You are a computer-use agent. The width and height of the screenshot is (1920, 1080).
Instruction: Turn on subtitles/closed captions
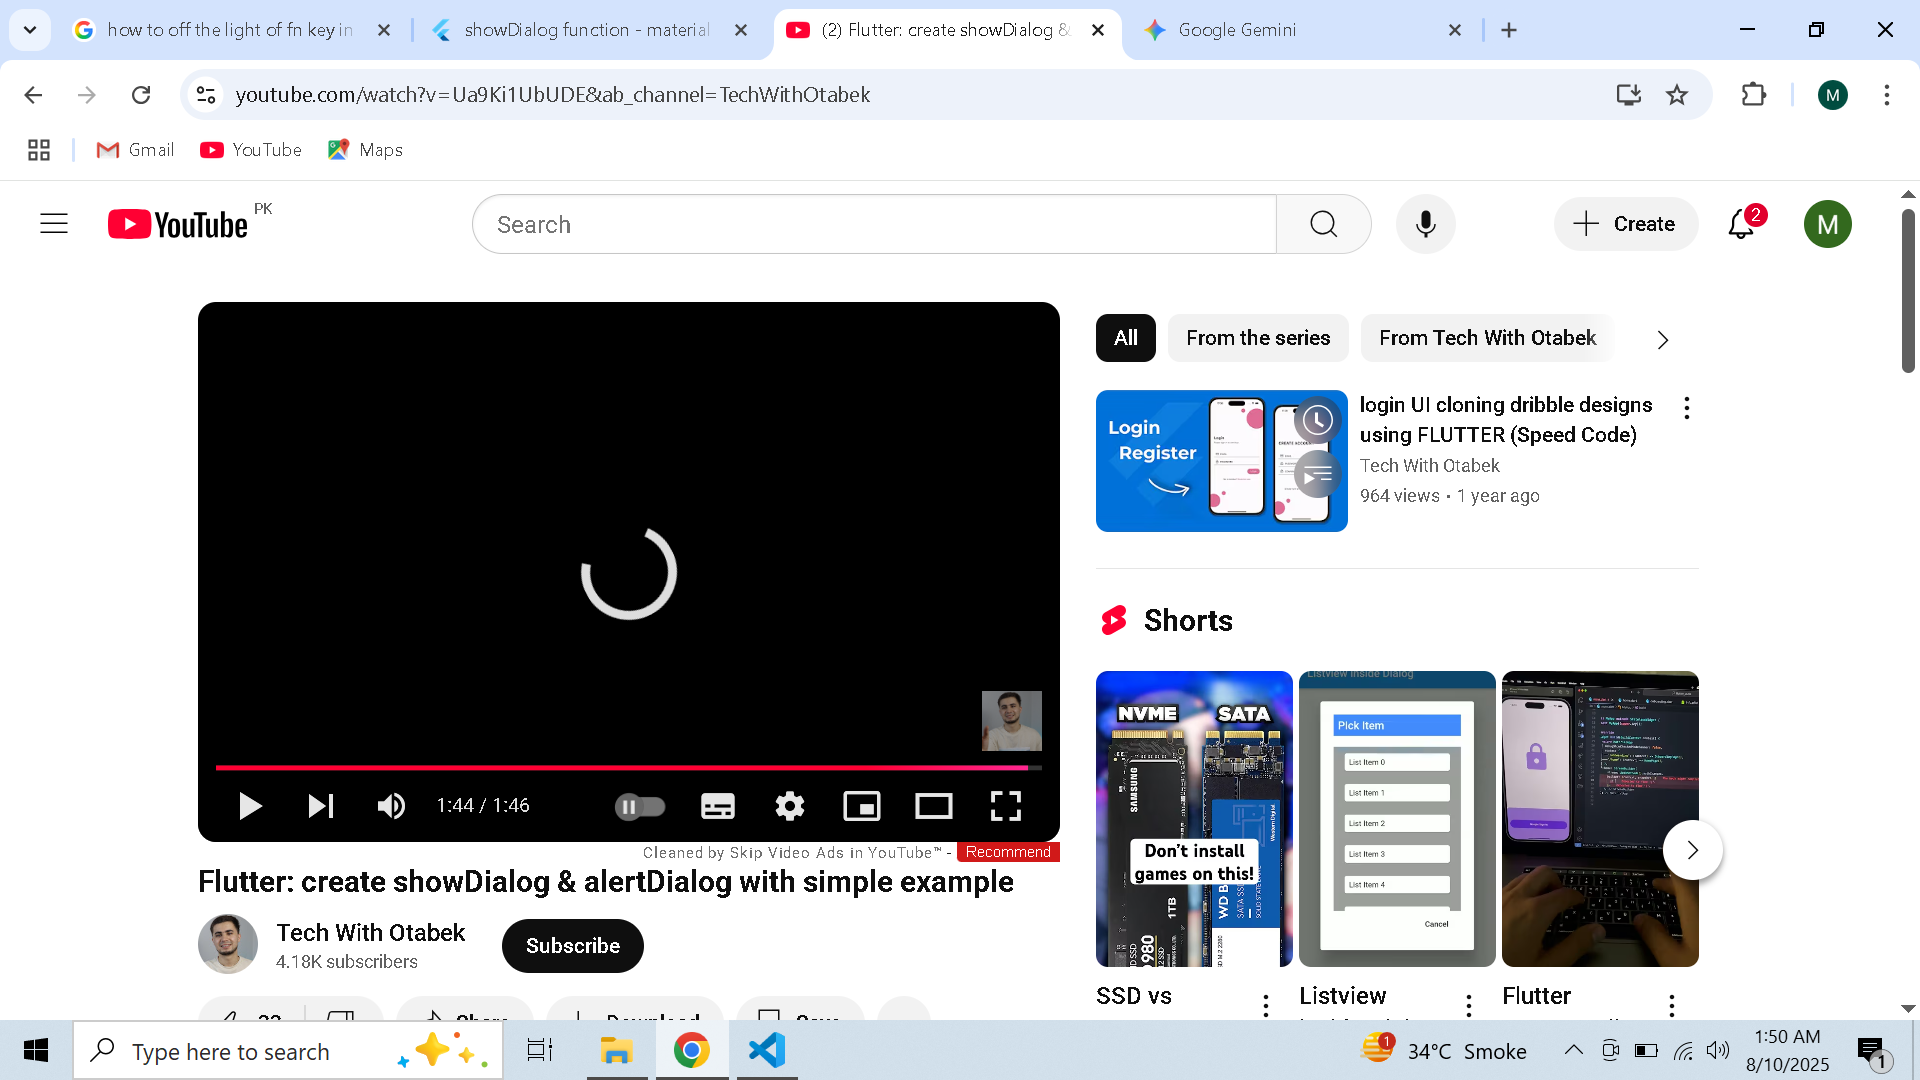718,806
